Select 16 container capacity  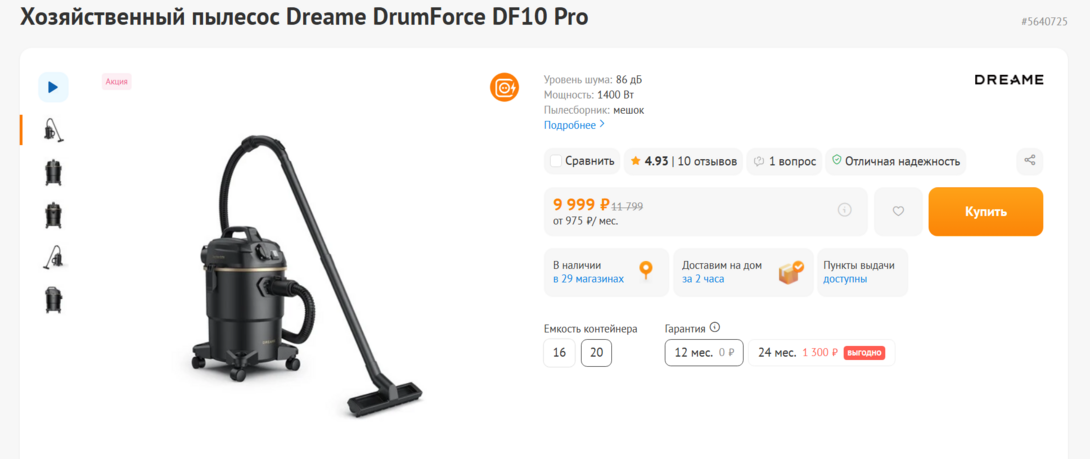pyautogui.click(x=559, y=353)
